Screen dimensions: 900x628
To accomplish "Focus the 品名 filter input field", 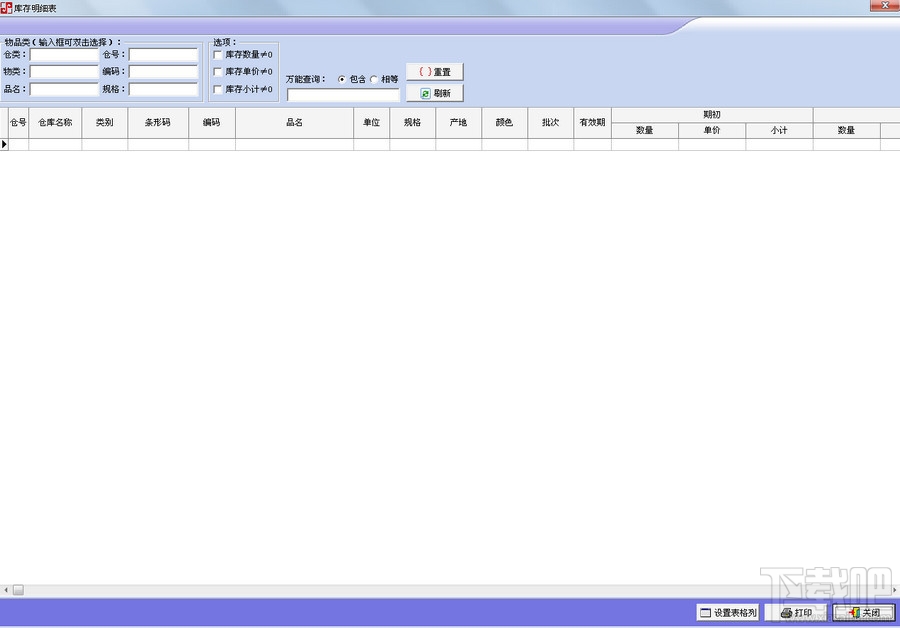I will point(64,90).
